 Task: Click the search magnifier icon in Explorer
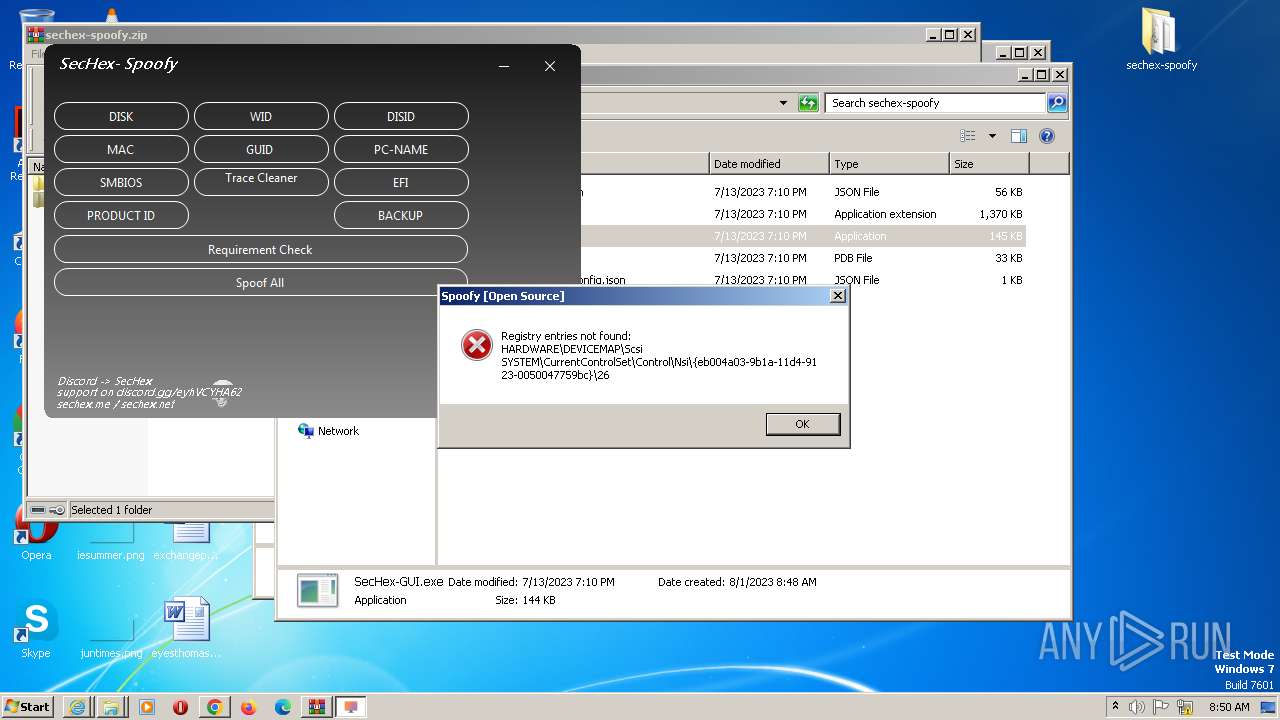(x=1057, y=103)
